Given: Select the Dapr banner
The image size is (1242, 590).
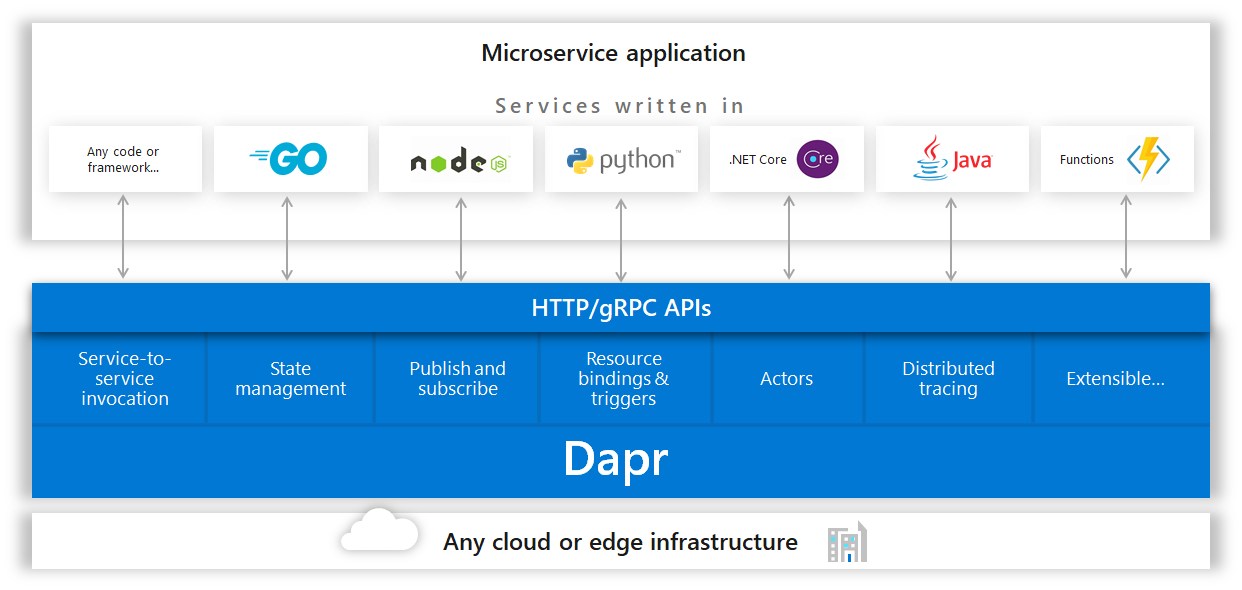Looking at the screenshot, I should [x=621, y=460].
